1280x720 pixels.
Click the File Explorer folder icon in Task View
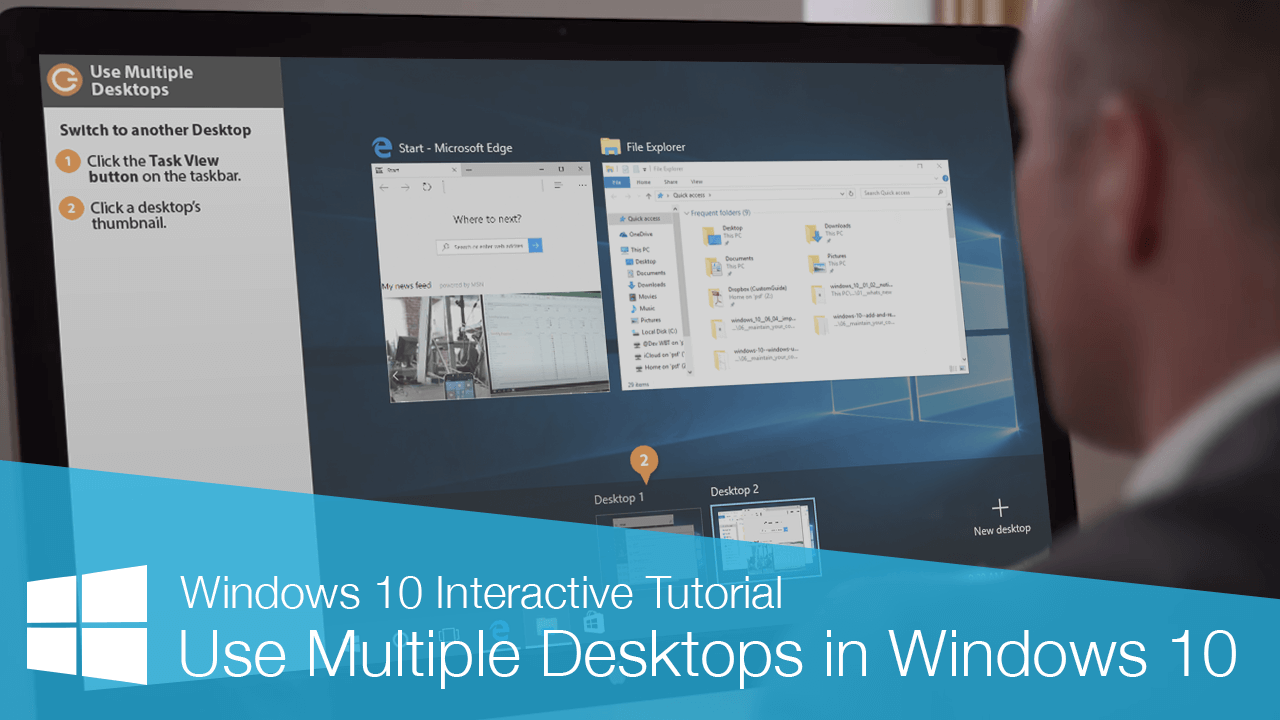pos(611,147)
